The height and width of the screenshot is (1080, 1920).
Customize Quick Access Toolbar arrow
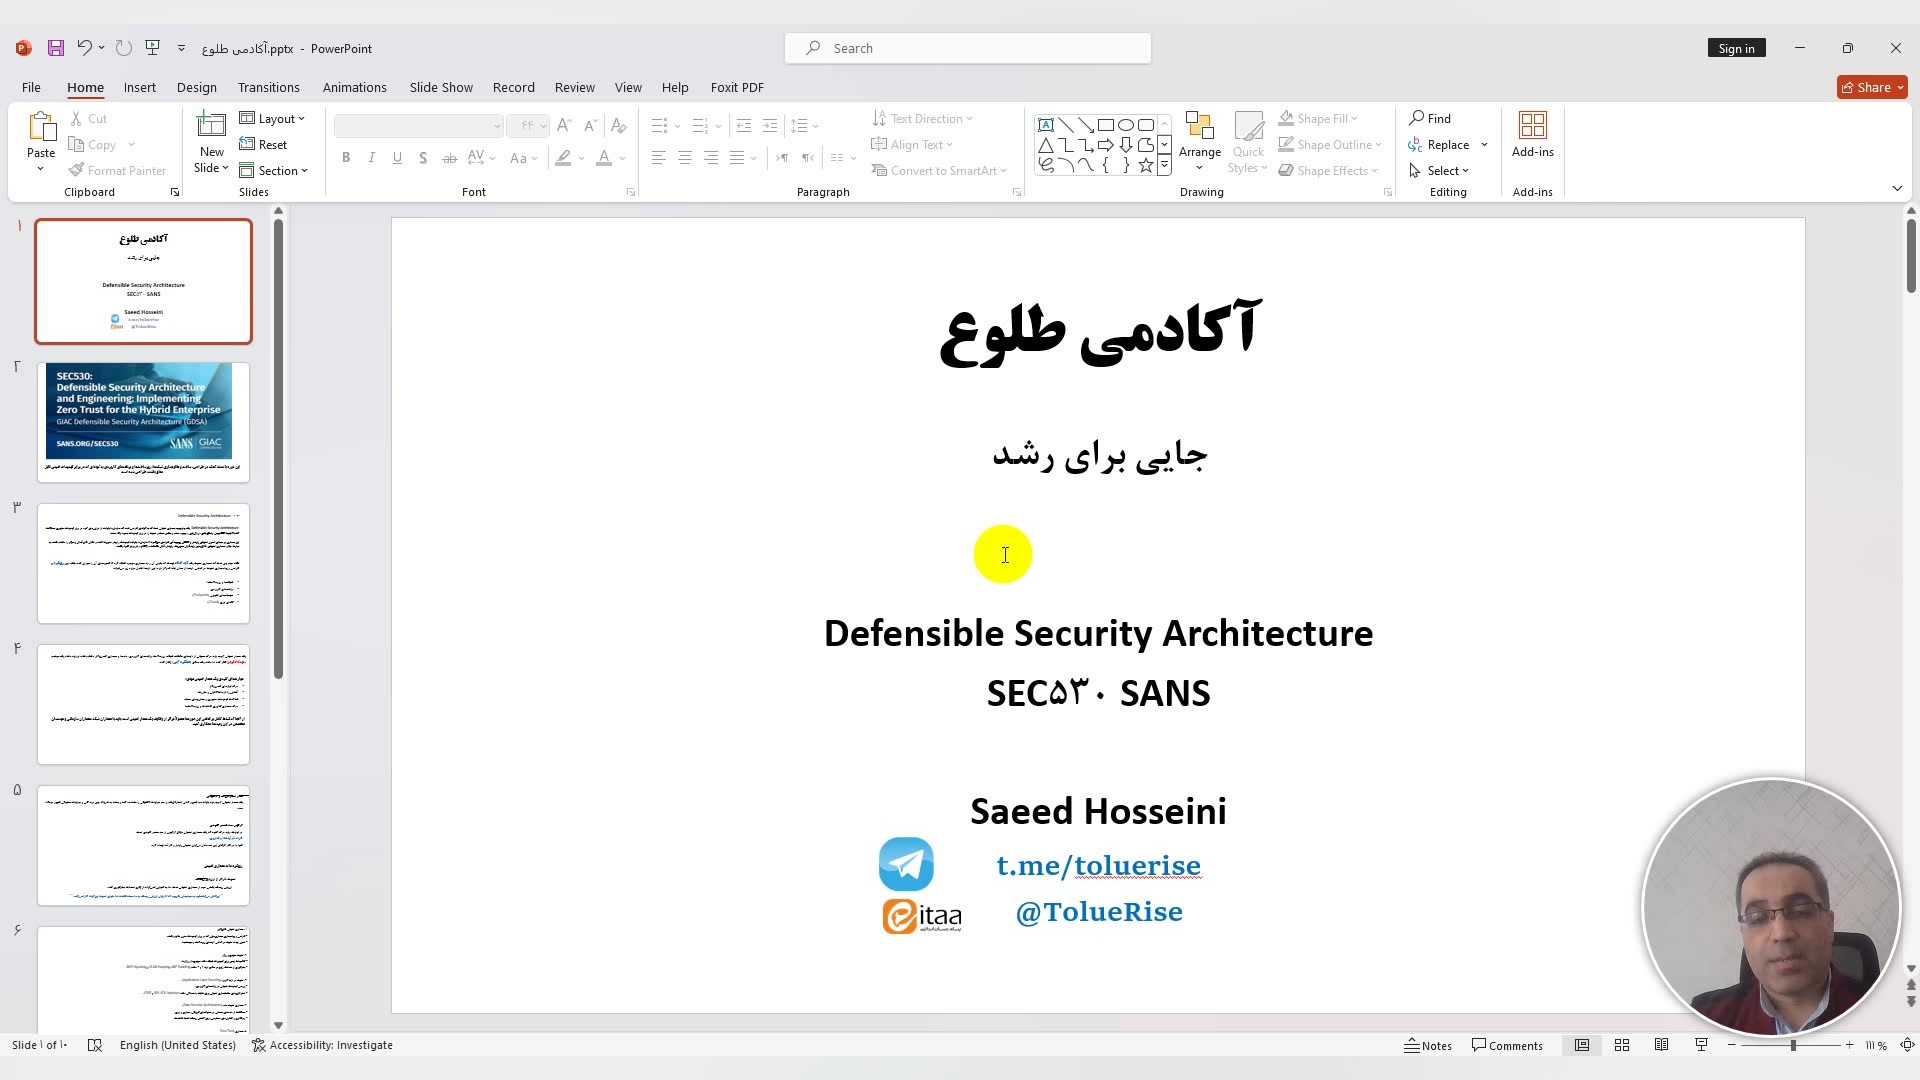pos(181,48)
